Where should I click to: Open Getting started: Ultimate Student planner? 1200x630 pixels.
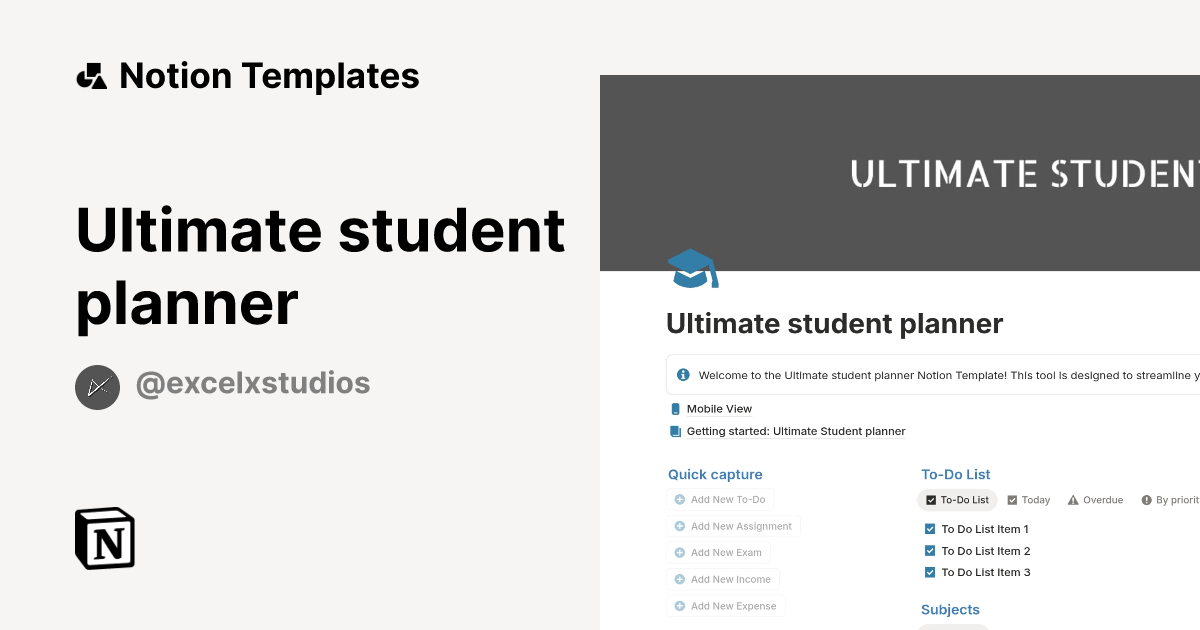click(x=795, y=430)
